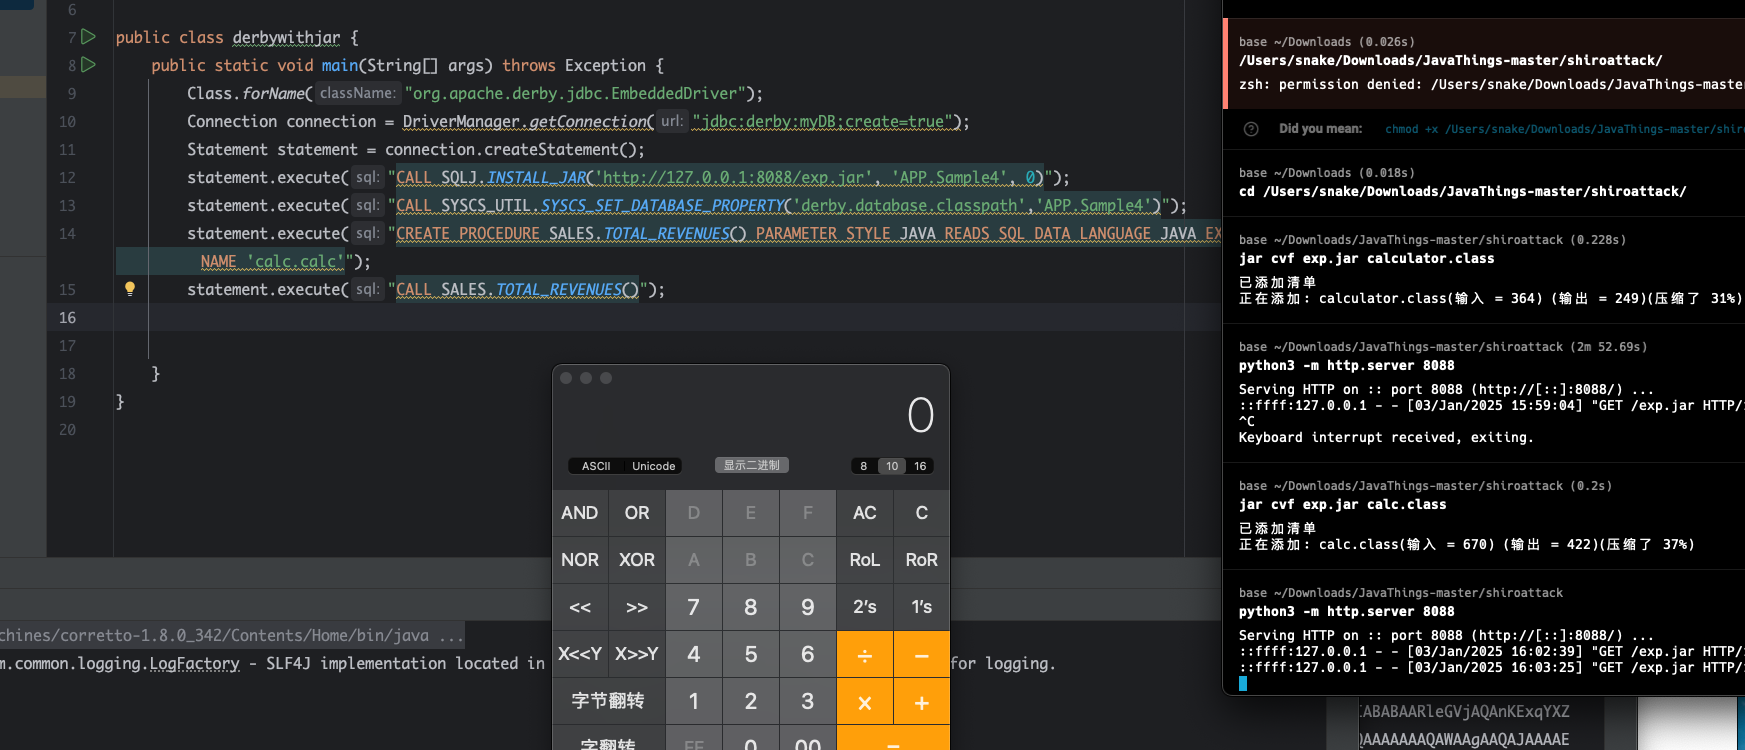The image size is (1745, 750).
Task: Click digit 3 on calculator keypad
Action: pyautogui.click(x=808, y=701)
